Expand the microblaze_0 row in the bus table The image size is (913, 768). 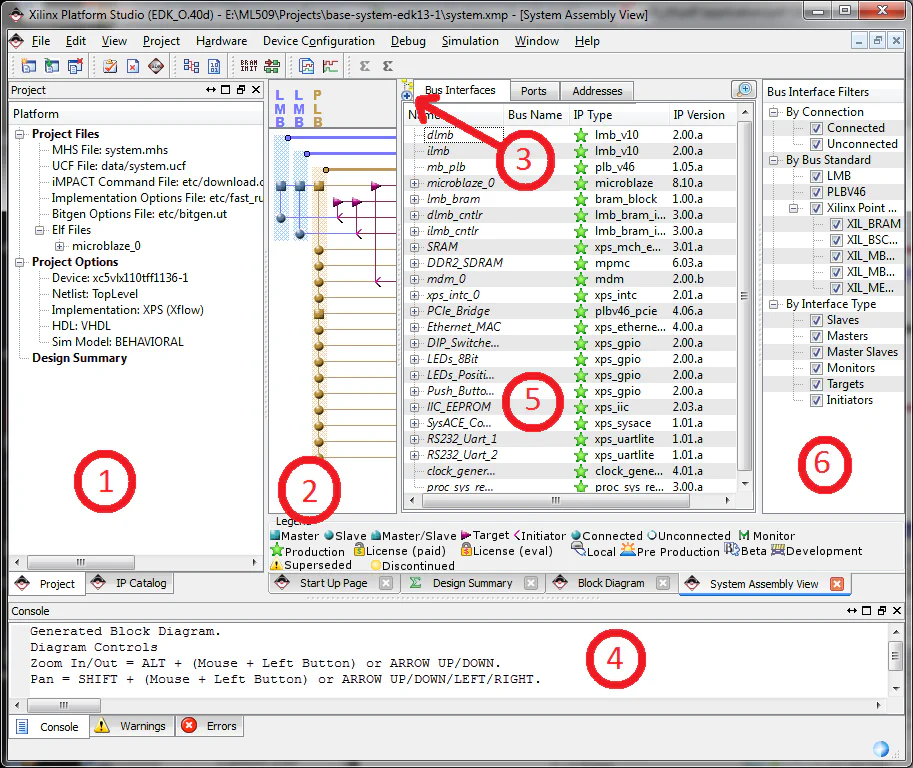point(415,183)
